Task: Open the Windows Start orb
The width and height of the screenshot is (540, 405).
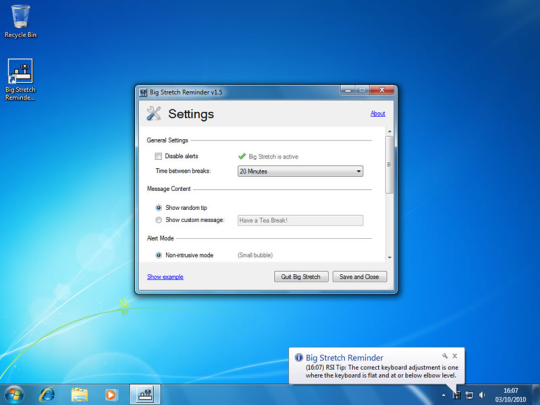Action: point(14,394)
